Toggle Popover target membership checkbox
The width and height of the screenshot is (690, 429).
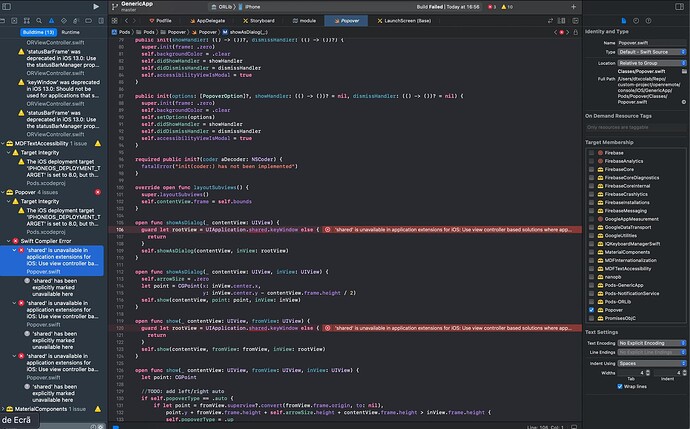[590, 310]
